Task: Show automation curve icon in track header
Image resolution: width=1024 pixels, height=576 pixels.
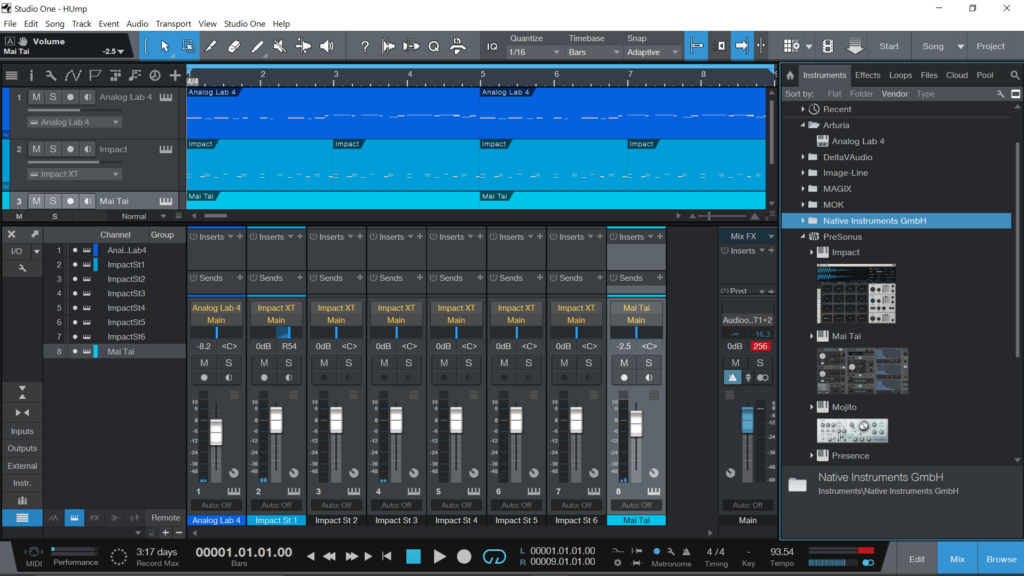Action: pos(72,76)
